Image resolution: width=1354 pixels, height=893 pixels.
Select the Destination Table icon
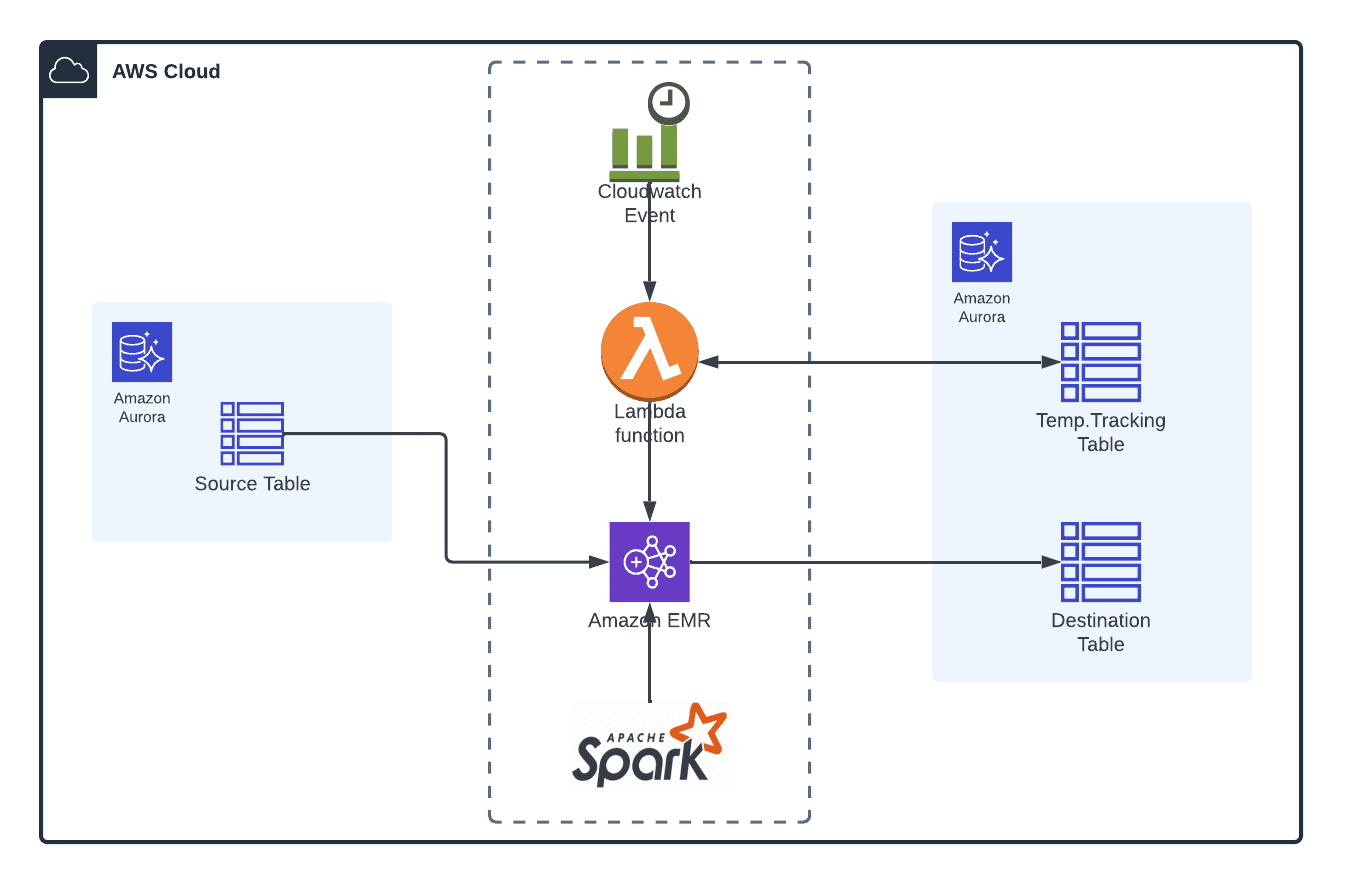coord(1100,562)
